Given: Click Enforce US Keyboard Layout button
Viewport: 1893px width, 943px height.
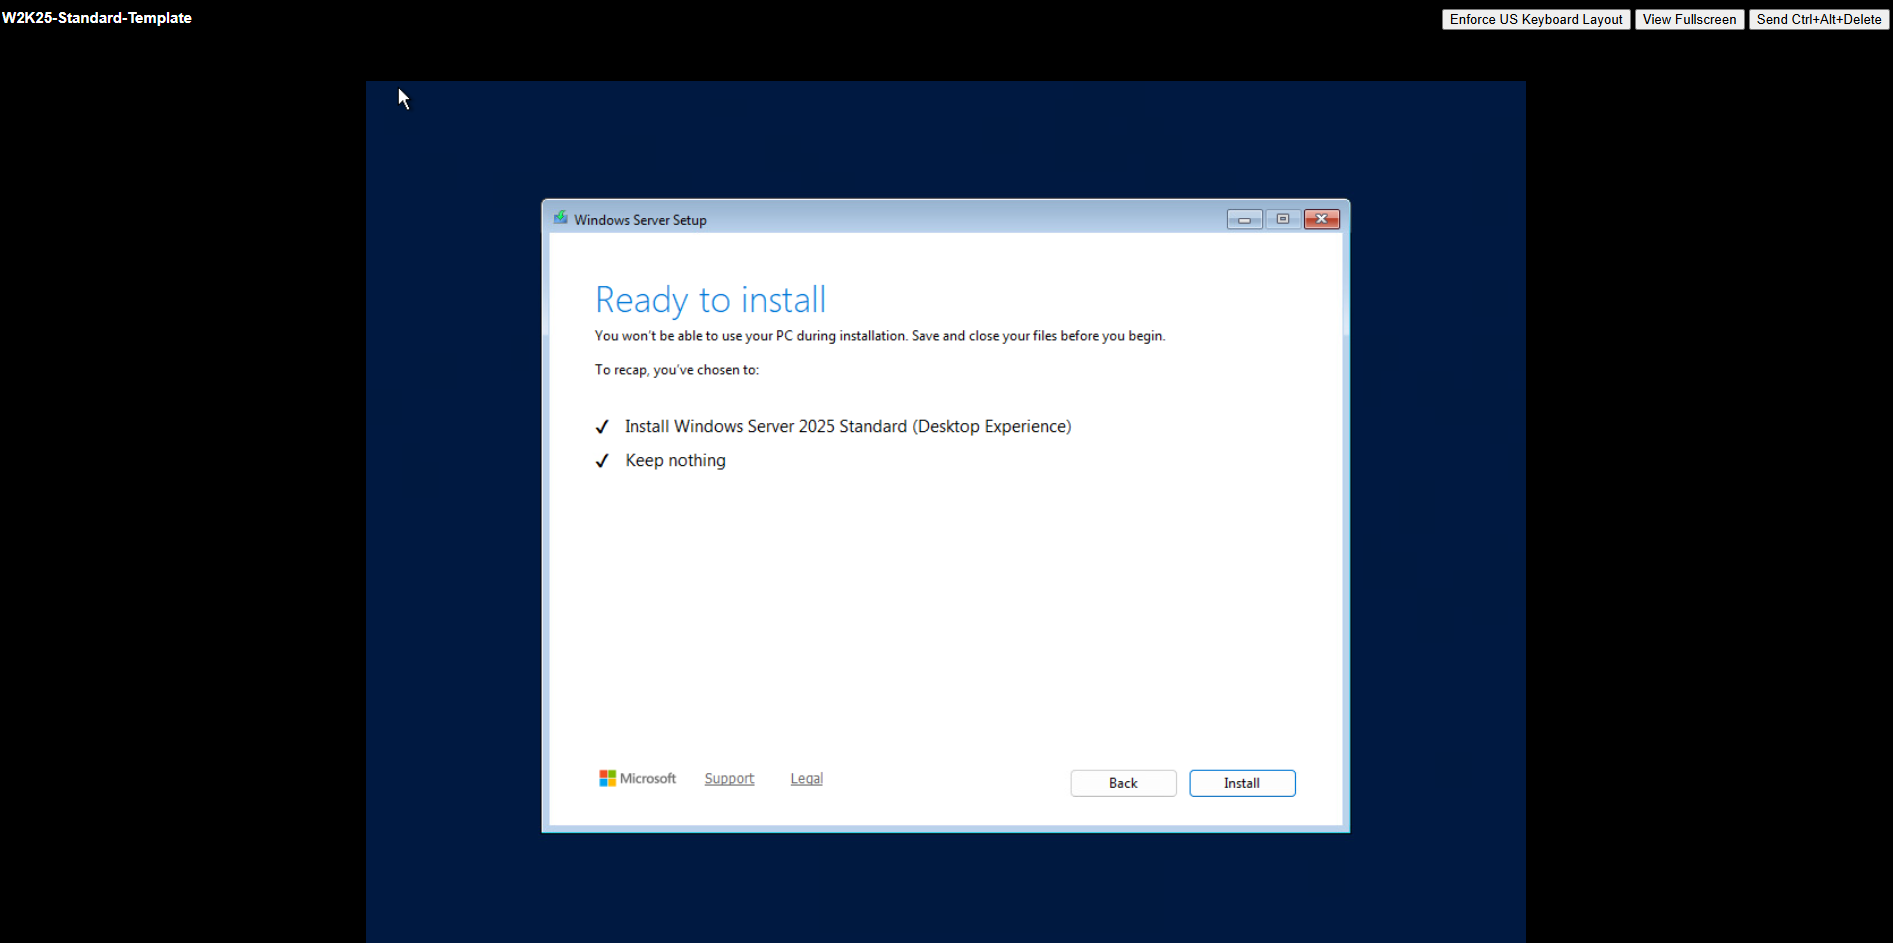Looking at the screenshot, I should 1536,19.
